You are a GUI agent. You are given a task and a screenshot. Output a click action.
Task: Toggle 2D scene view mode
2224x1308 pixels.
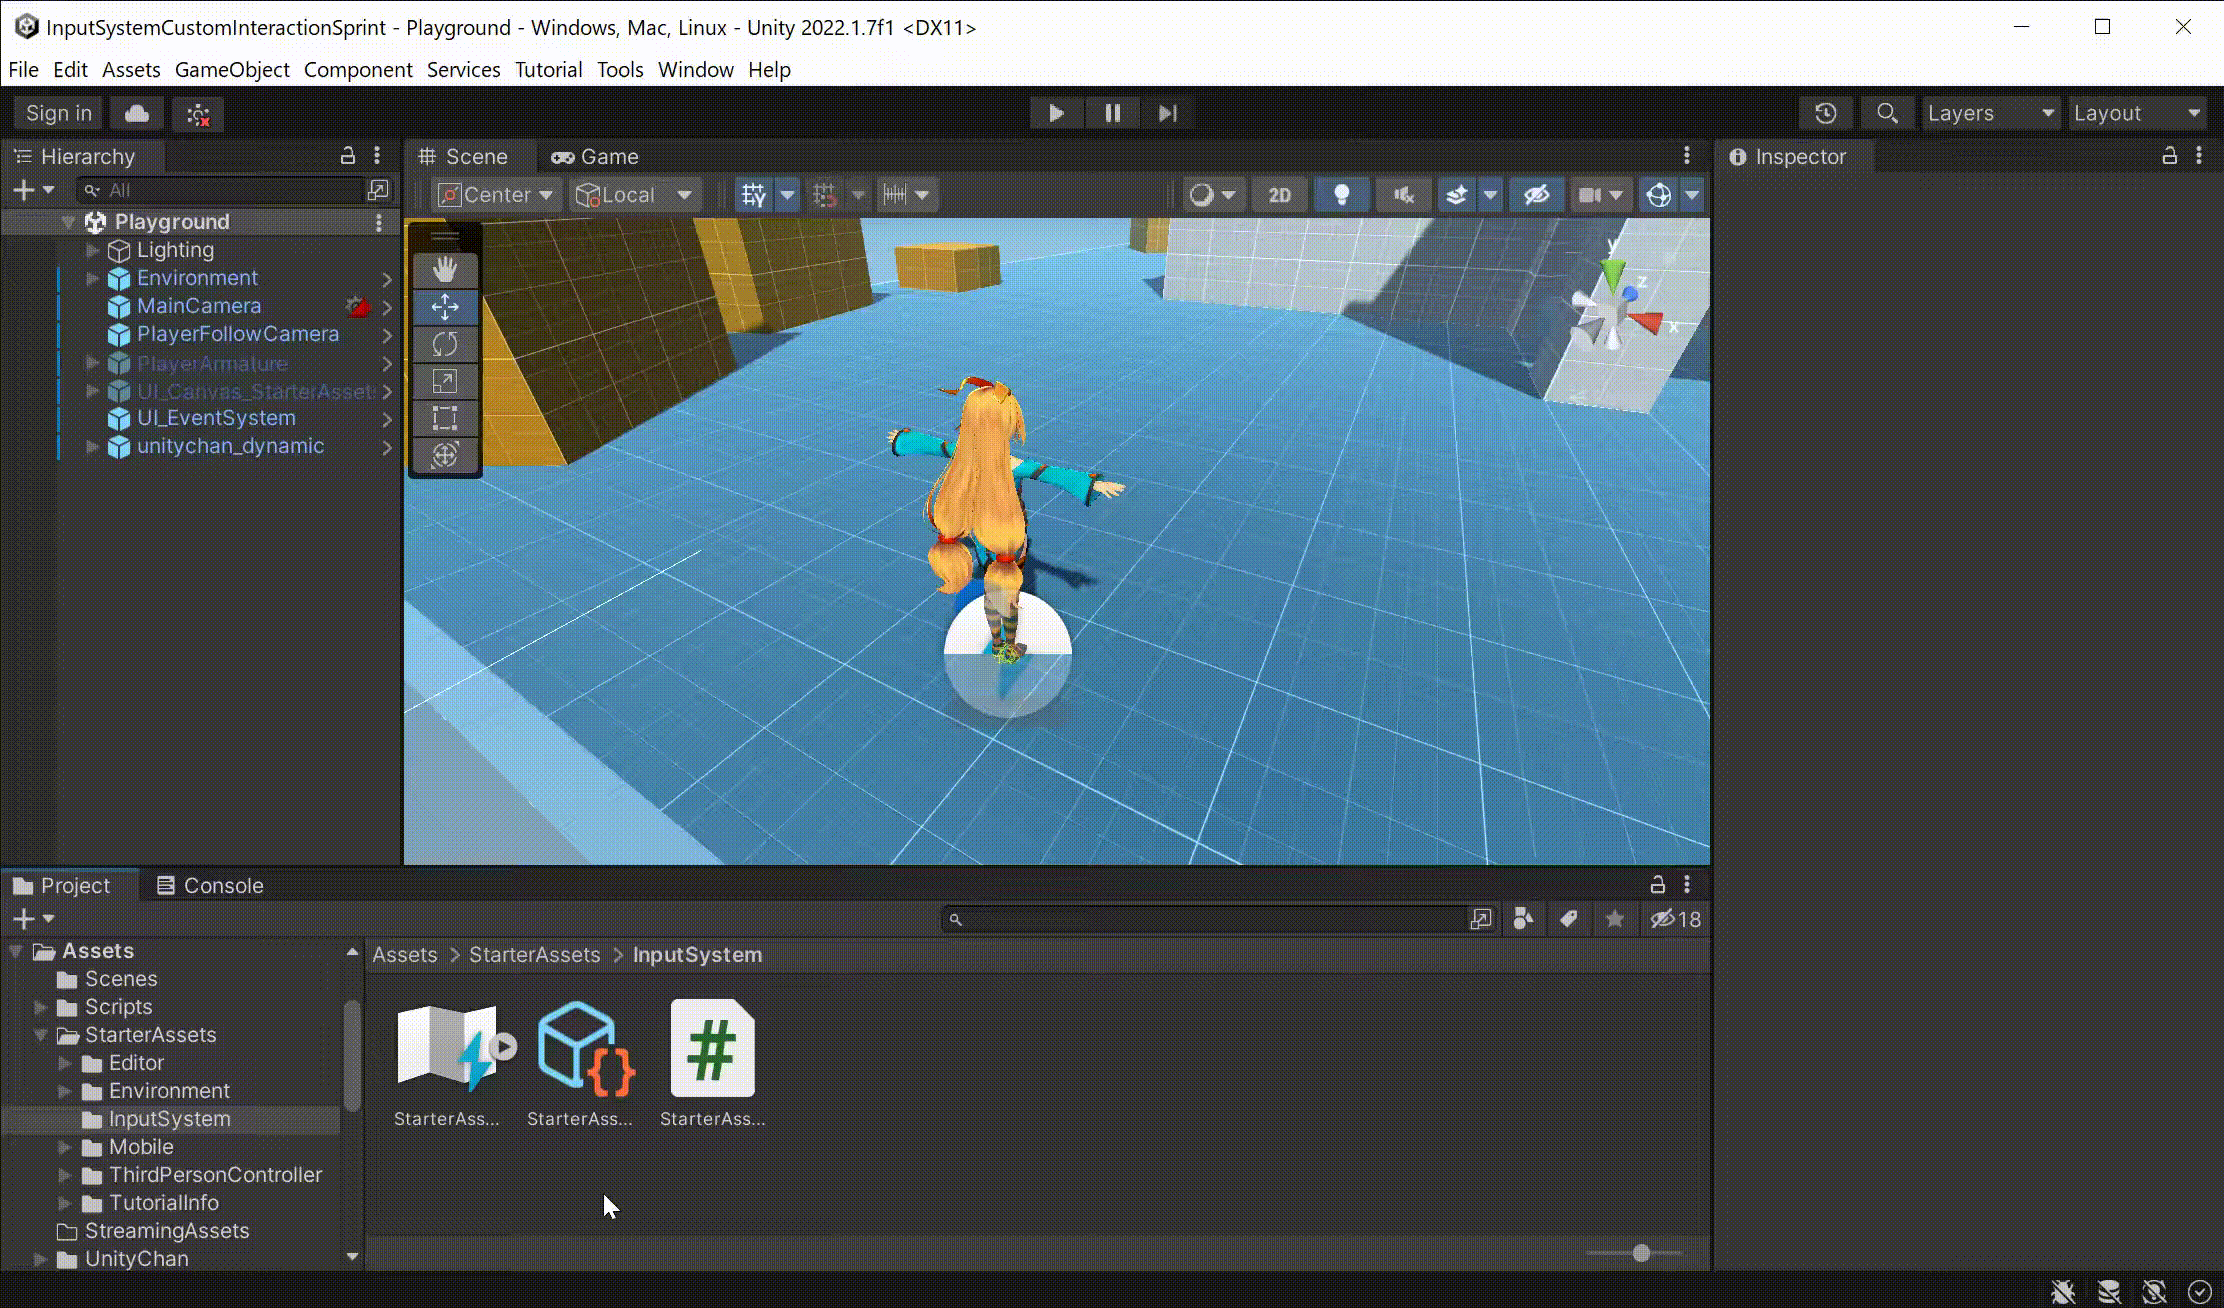pyautogui.click(x=1279, y=195)
